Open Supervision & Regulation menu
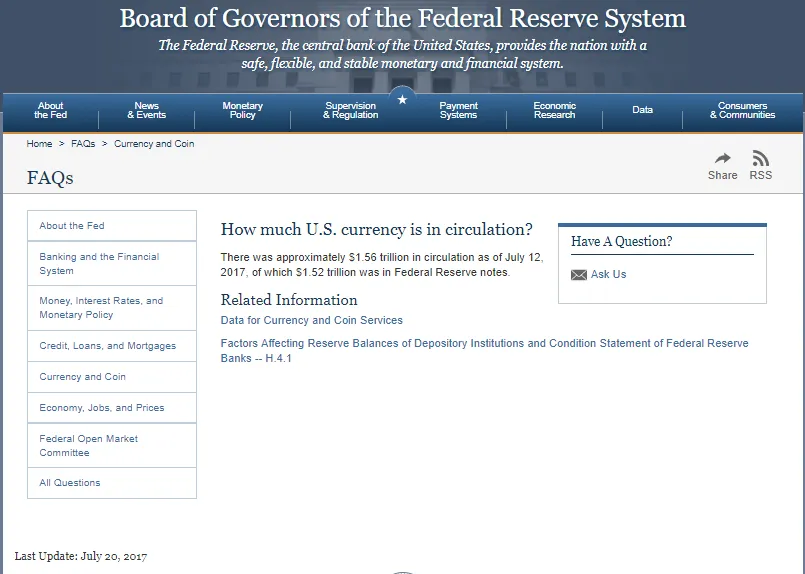 pyautogui.click(x=350, y=110)
